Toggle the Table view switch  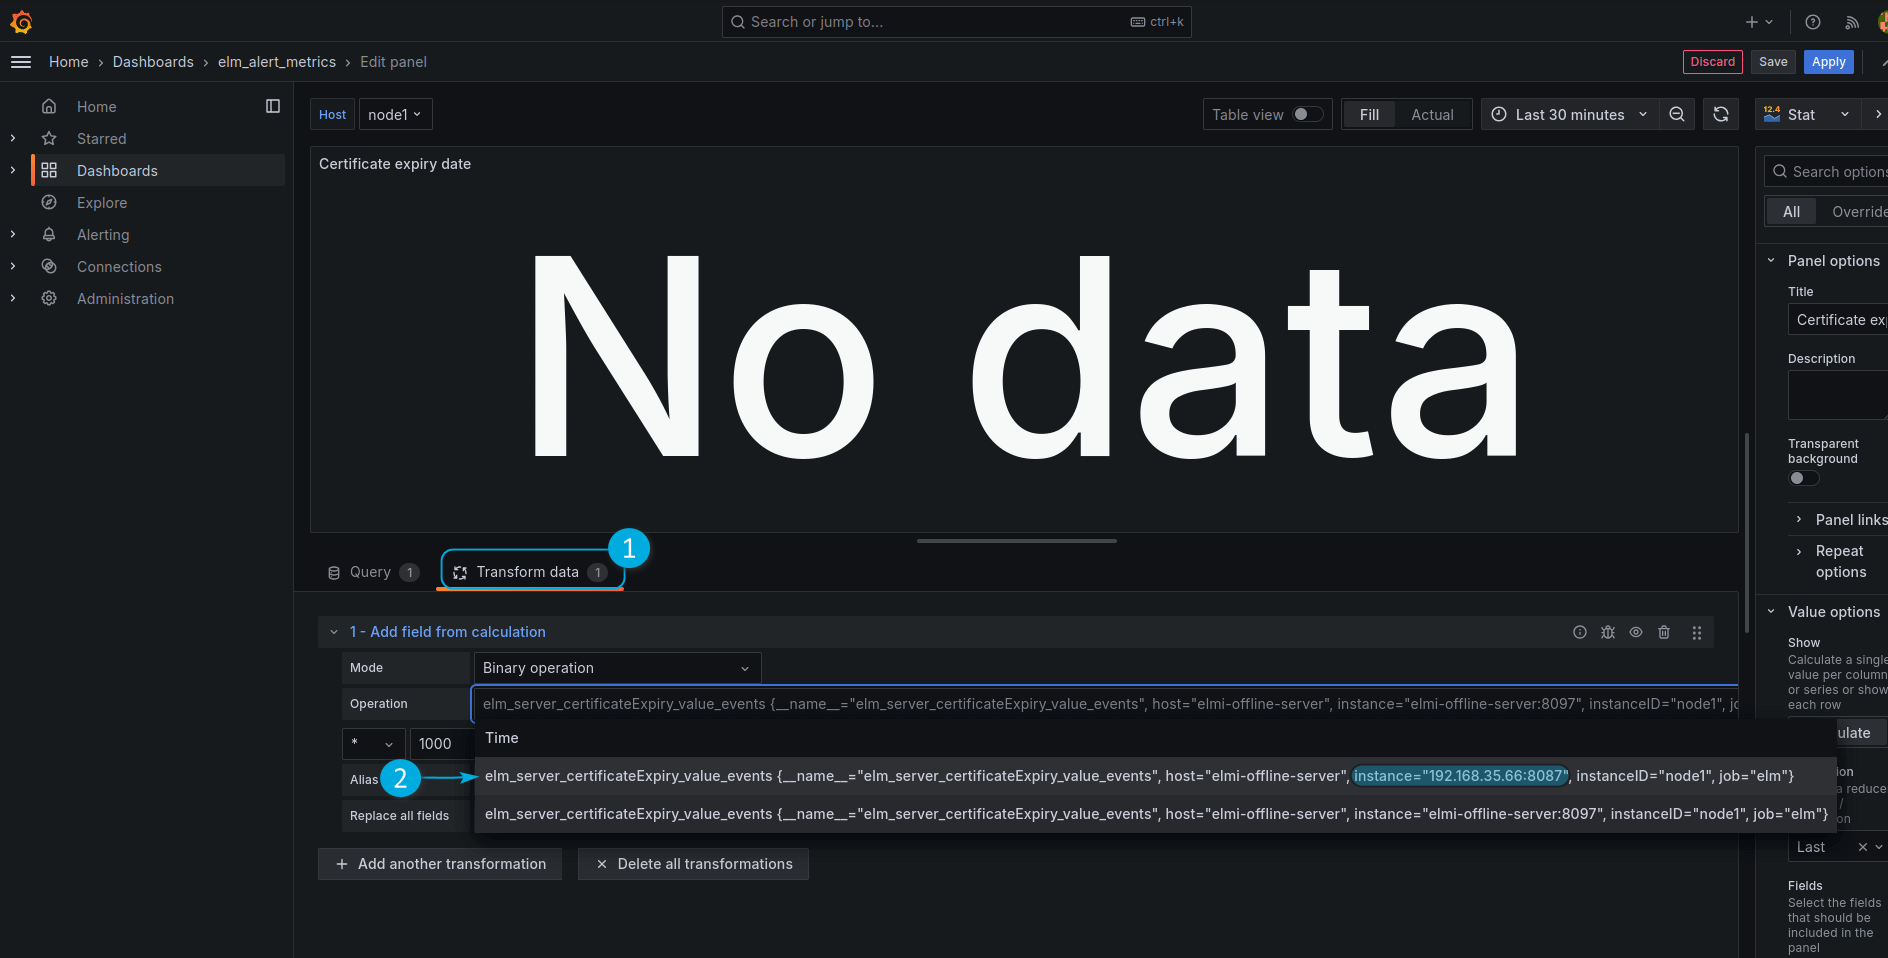tap(1307, 115)
